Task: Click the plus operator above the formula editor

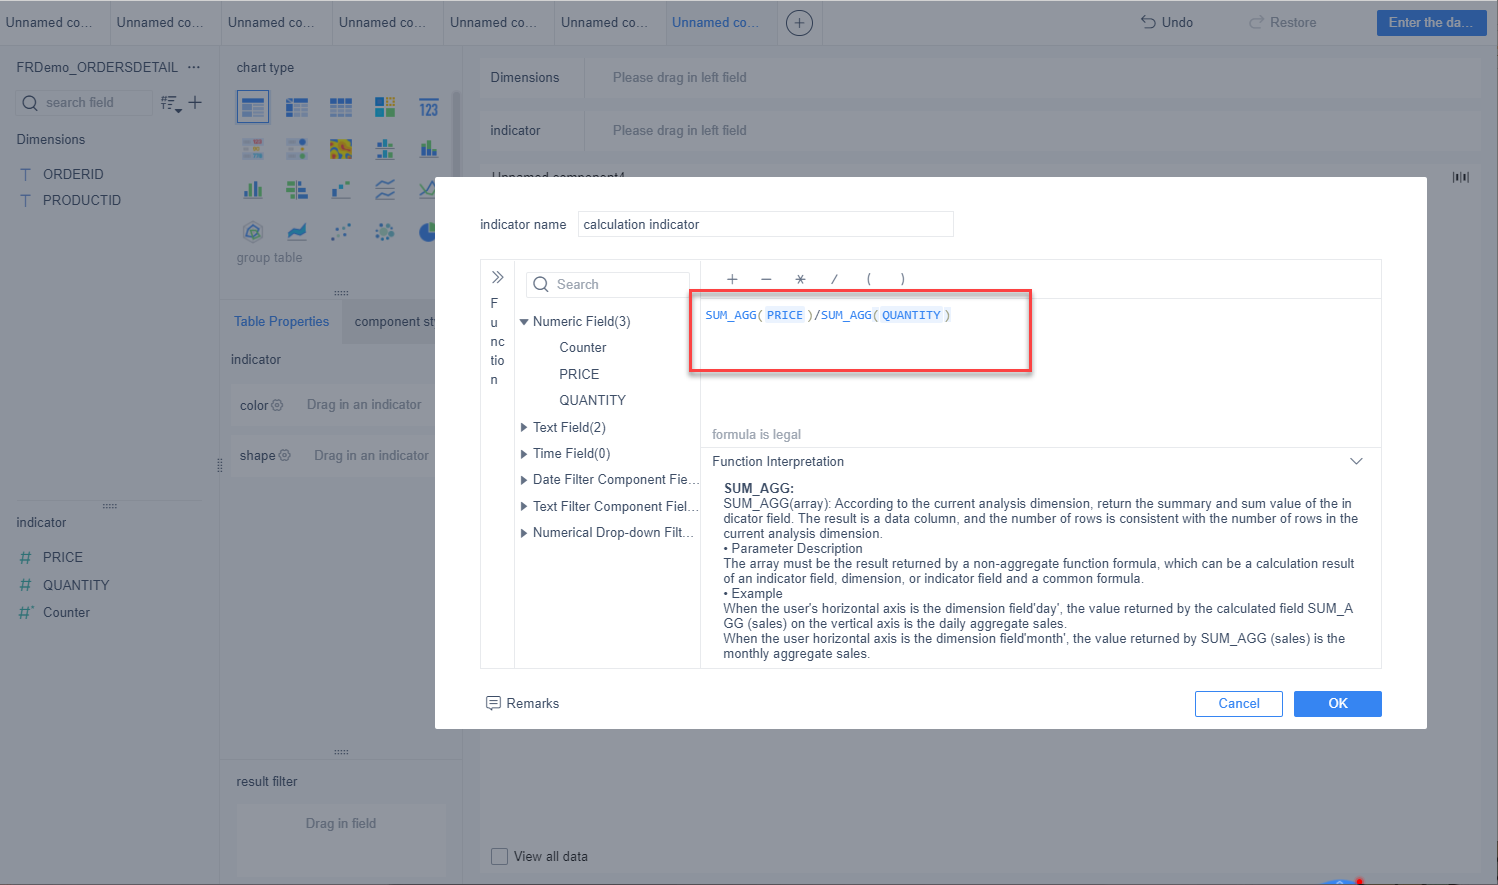Action: [732, 279]
